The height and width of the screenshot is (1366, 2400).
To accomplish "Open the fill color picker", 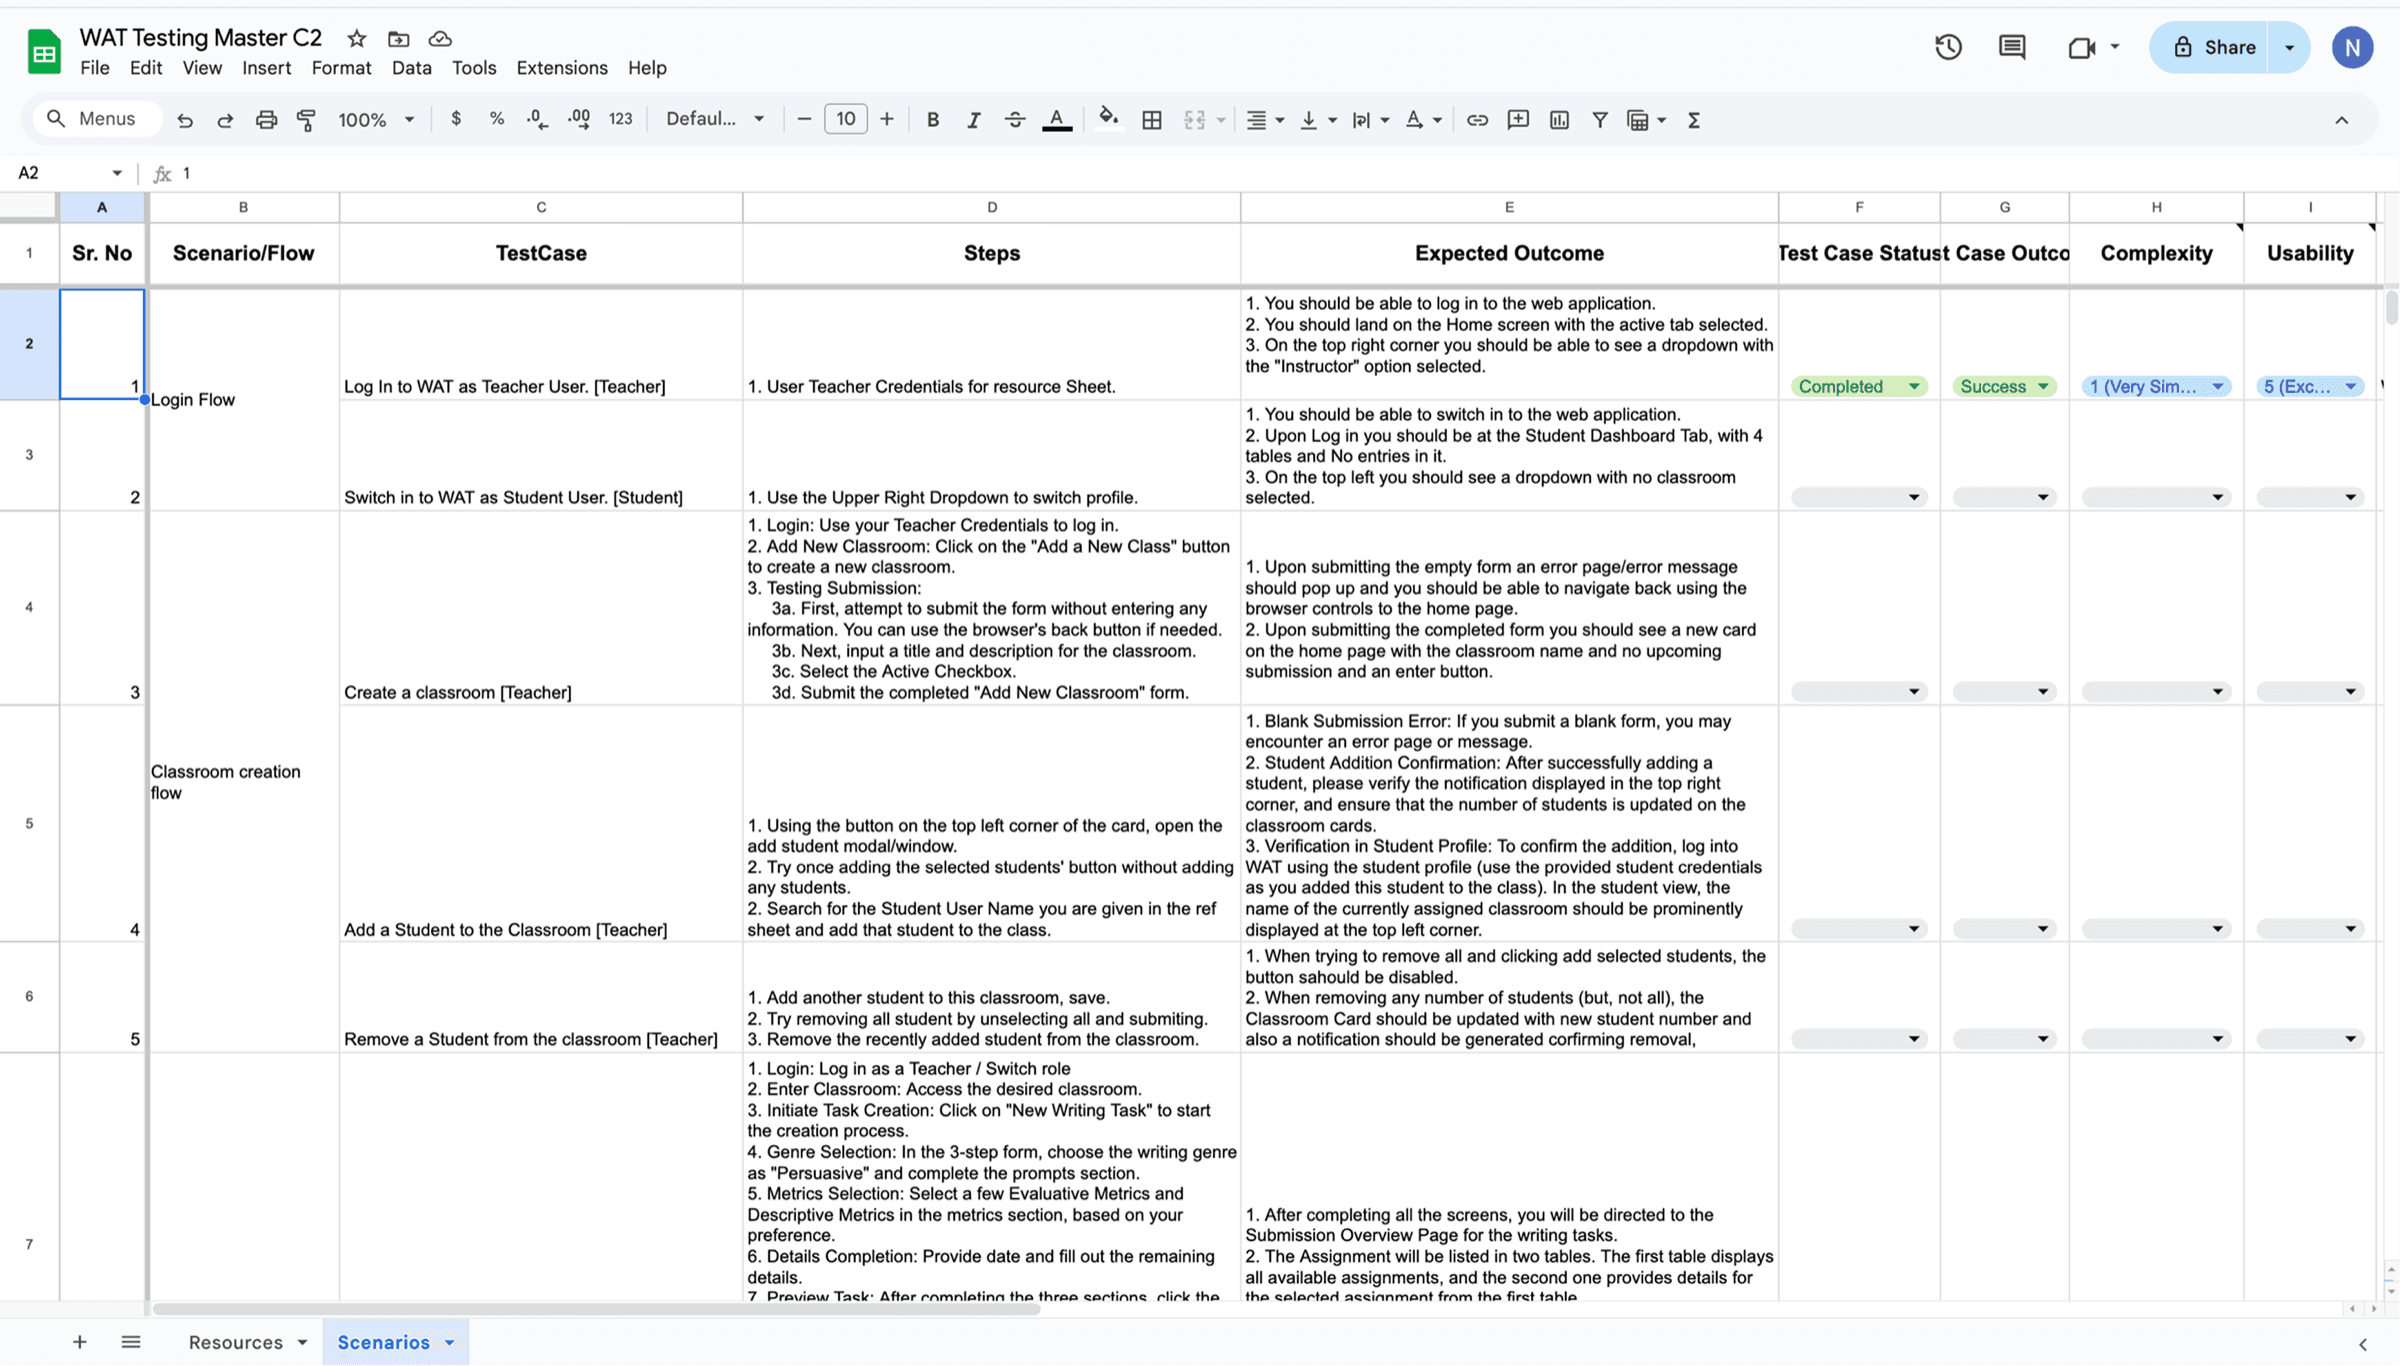I will 1108,119.
